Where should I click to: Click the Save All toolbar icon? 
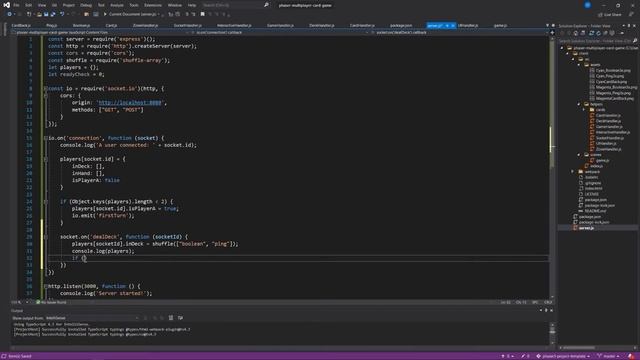tap(53, 14)
